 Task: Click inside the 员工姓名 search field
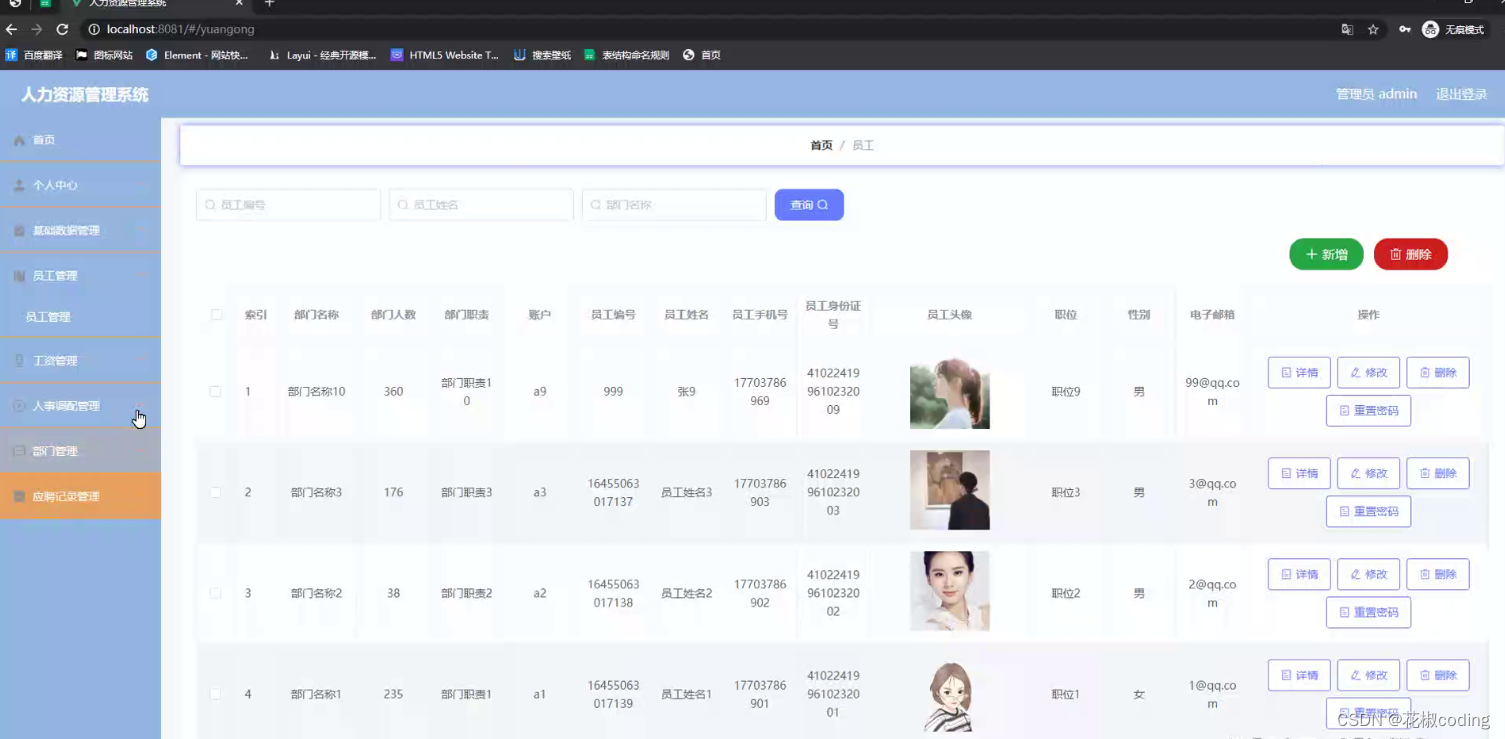(x=480, y=204)
